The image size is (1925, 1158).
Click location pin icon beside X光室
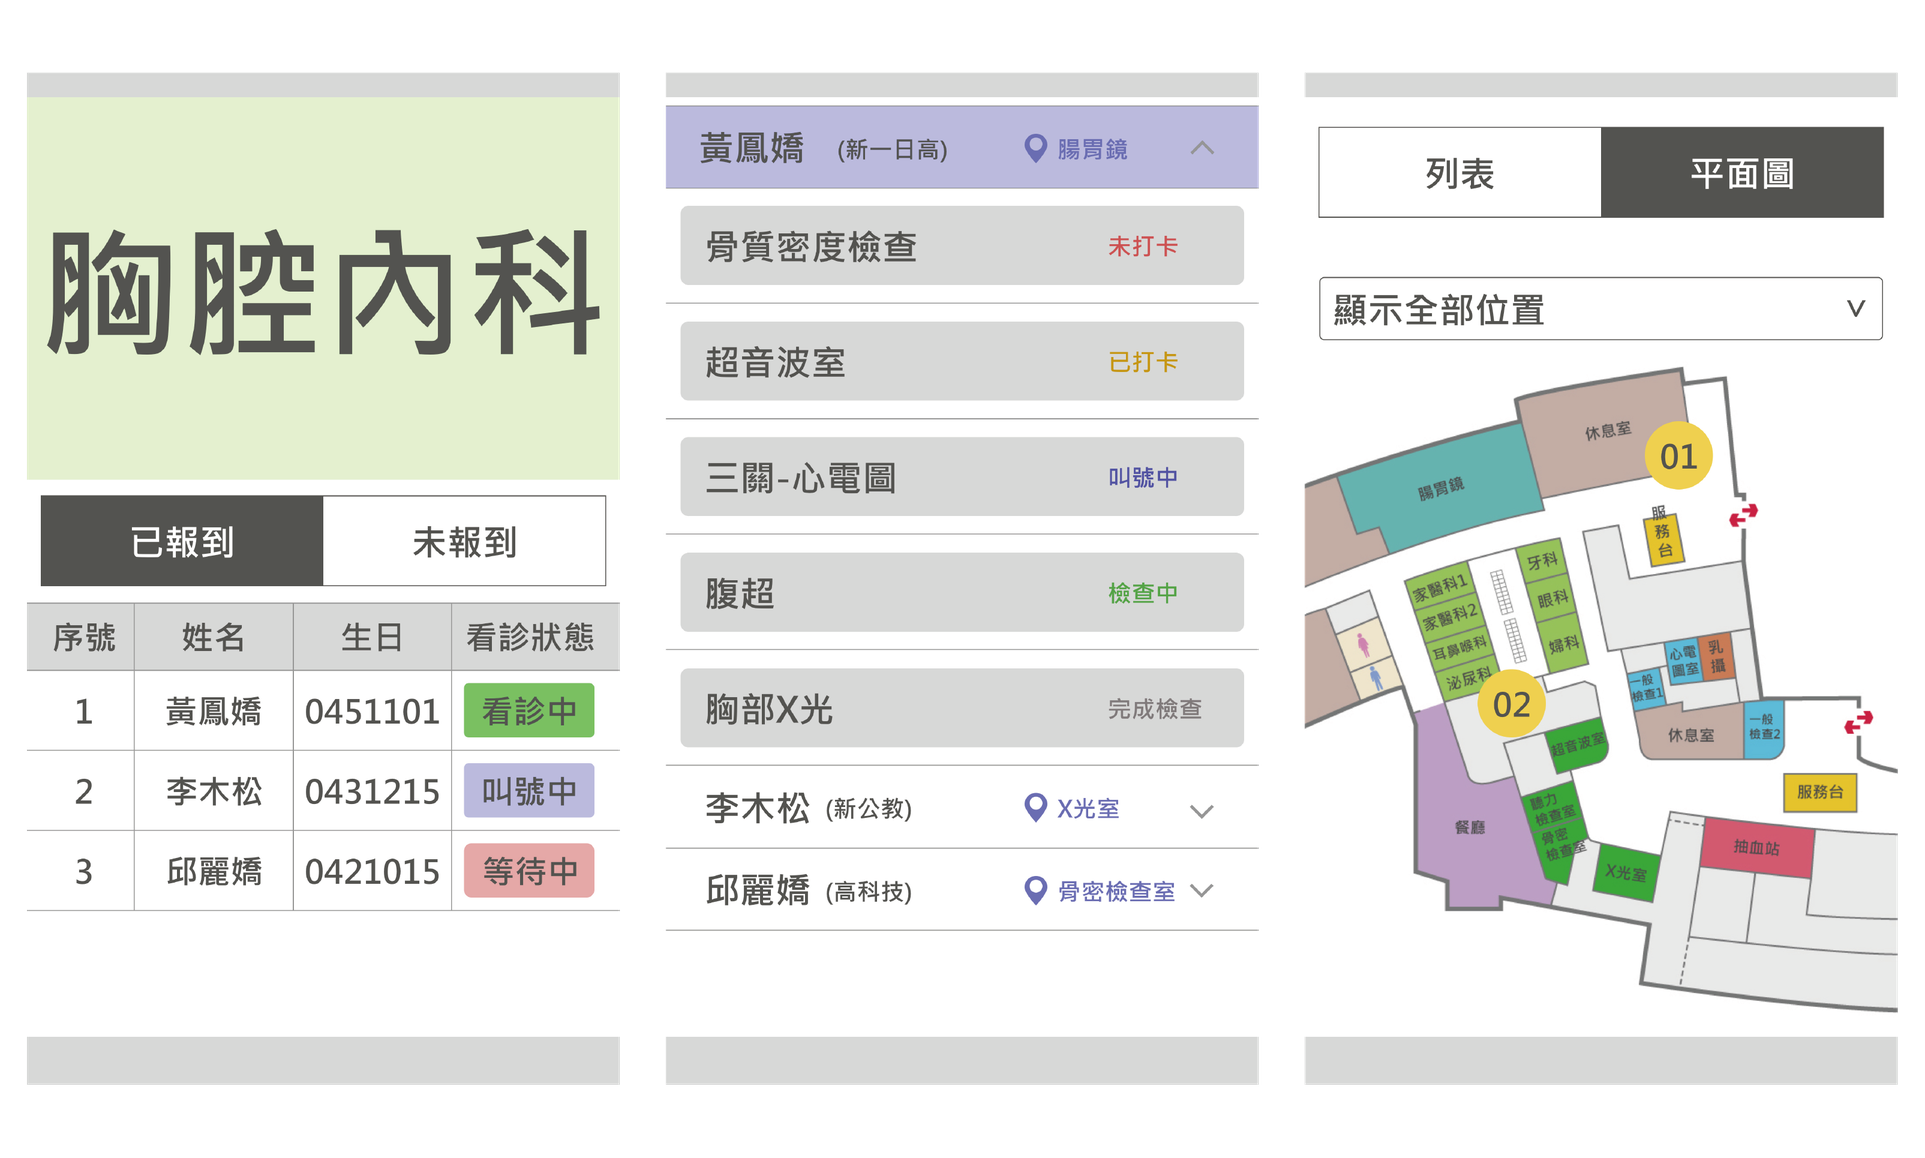pyautogui.click(x=1036, y=807)
